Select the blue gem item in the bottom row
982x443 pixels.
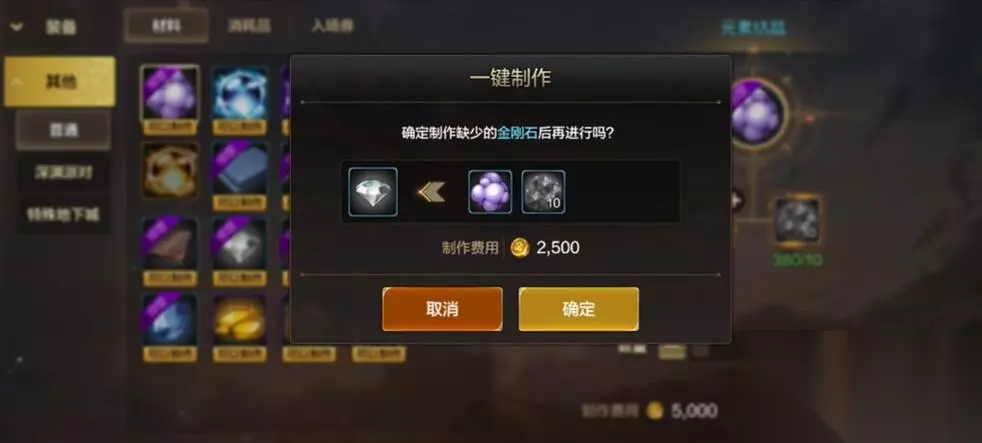click(170, 320)
